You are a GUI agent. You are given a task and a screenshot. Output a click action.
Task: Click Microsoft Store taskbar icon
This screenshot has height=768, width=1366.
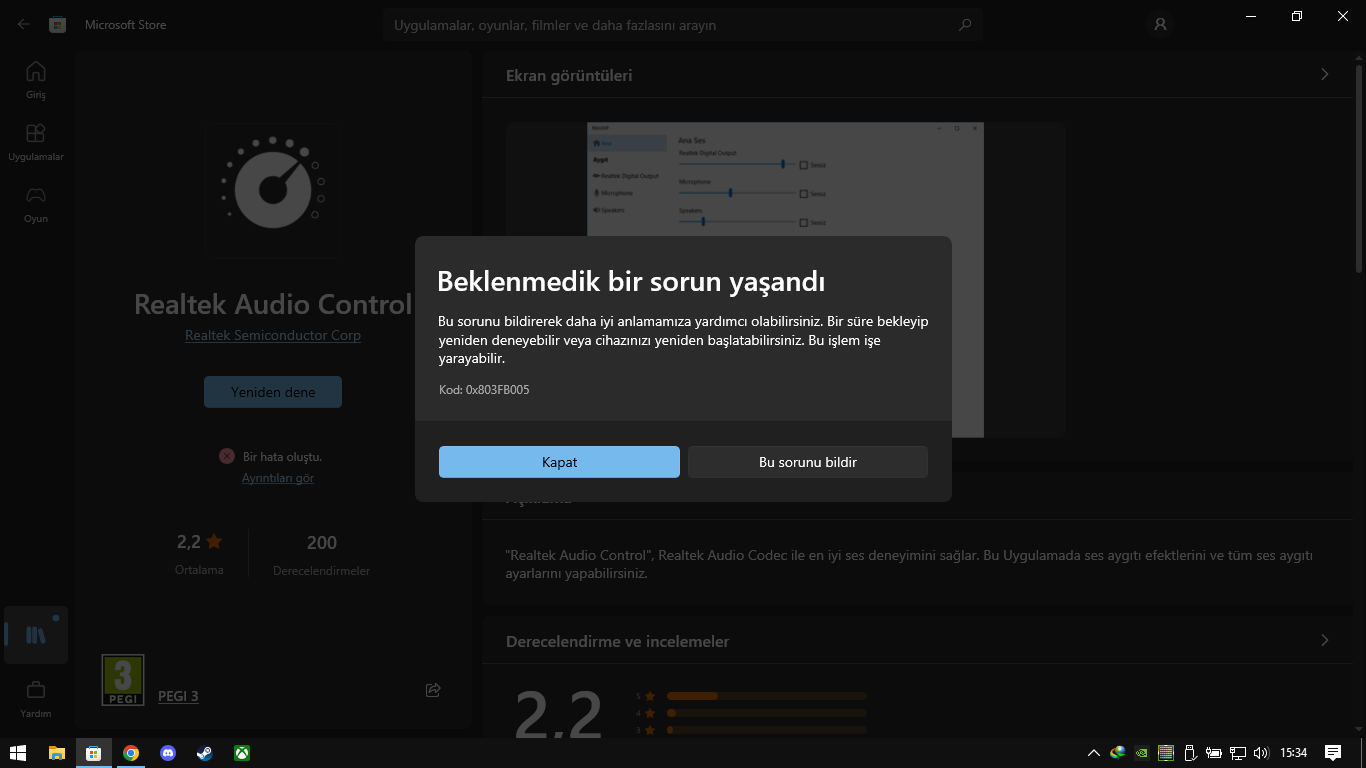93,753
